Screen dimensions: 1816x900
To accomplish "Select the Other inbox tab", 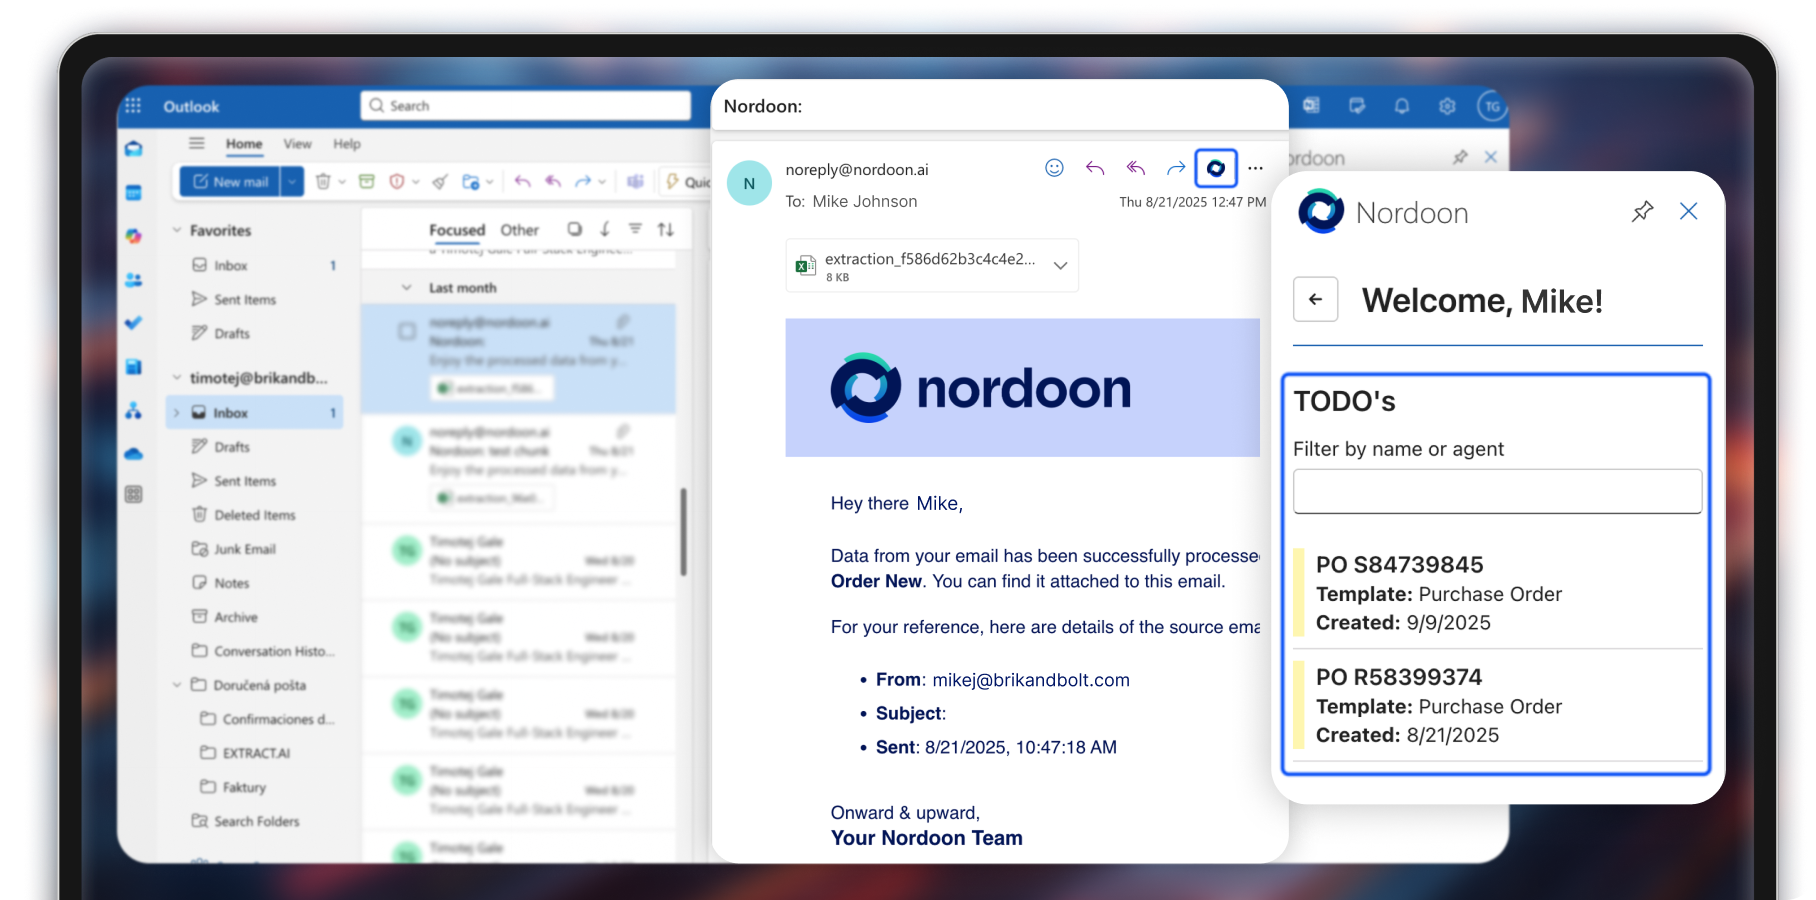I will [x=520, y=230].
